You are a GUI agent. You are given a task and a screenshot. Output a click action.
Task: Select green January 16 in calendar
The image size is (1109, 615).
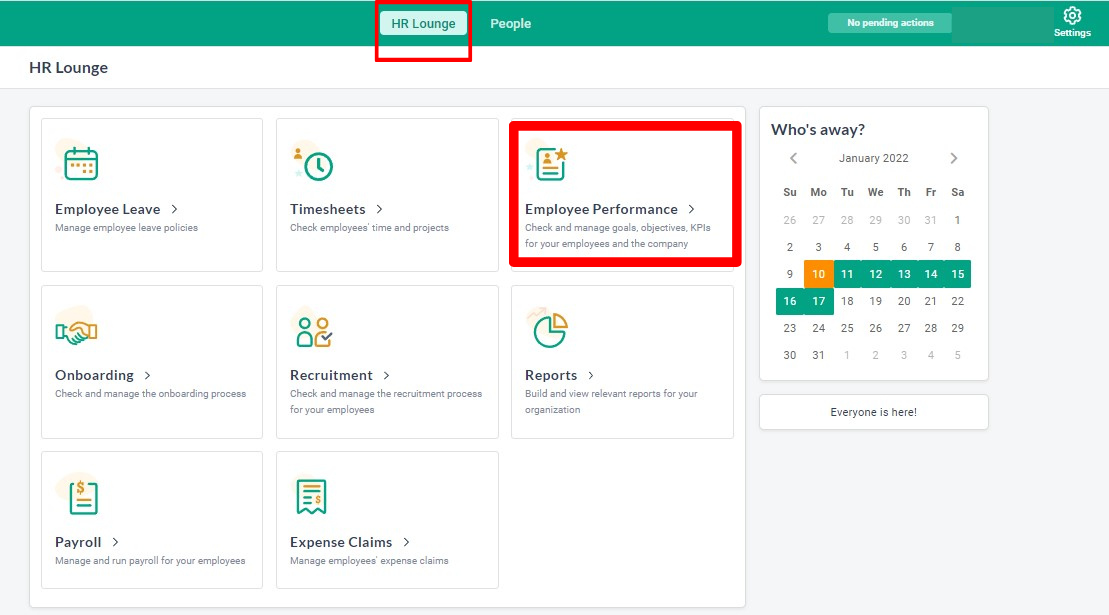tap(790, 301)
